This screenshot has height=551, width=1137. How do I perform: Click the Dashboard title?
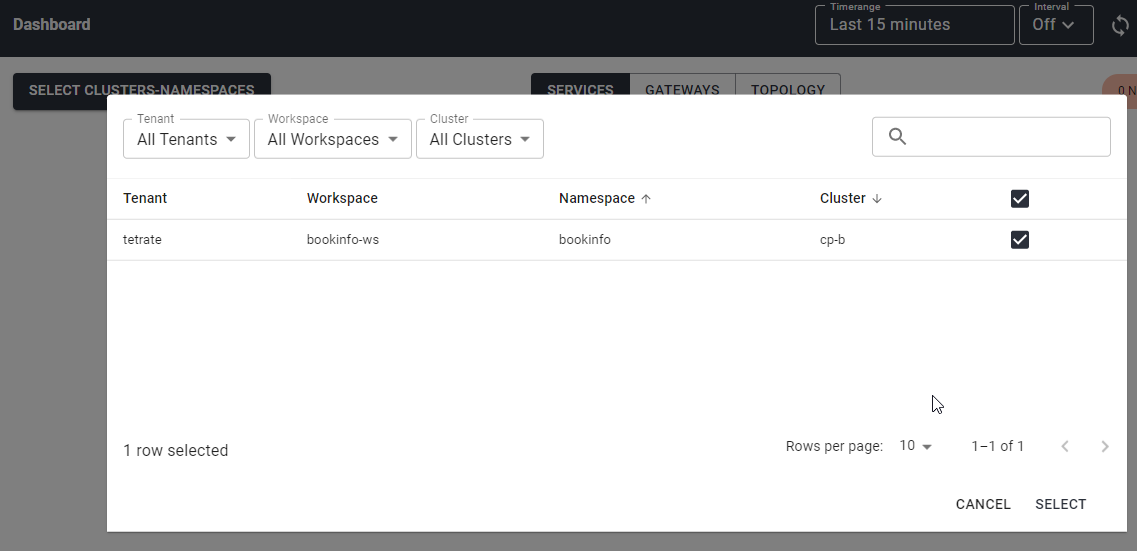pyautogui.click(x=51, y=25)
